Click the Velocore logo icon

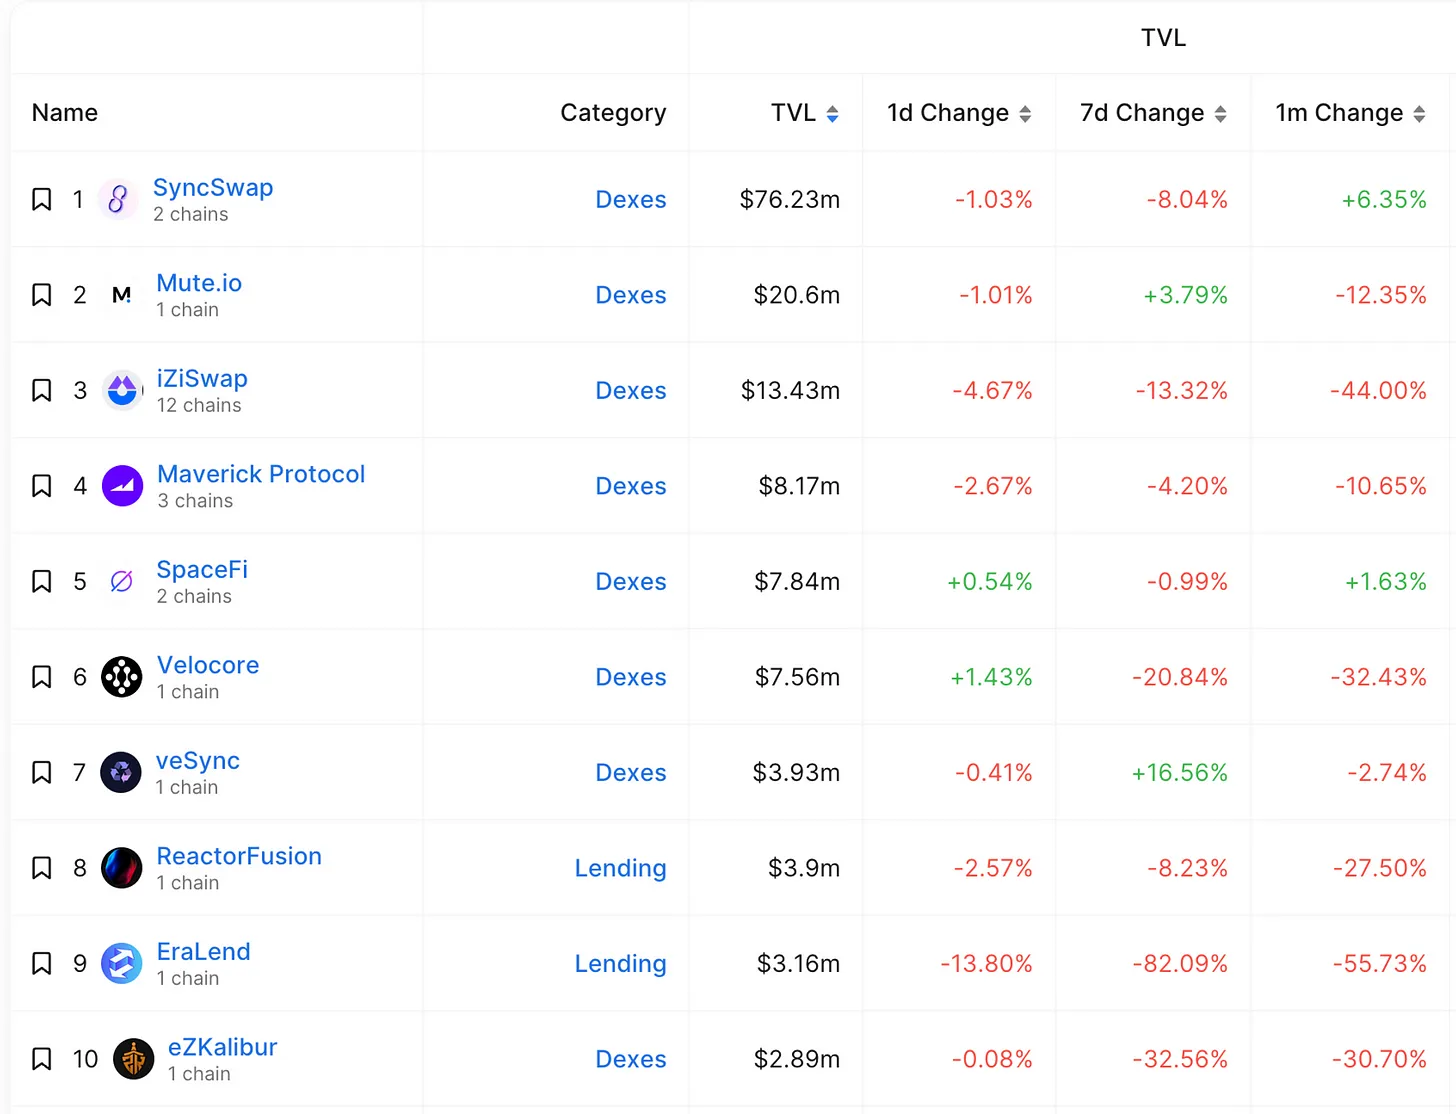pos(122,677)
